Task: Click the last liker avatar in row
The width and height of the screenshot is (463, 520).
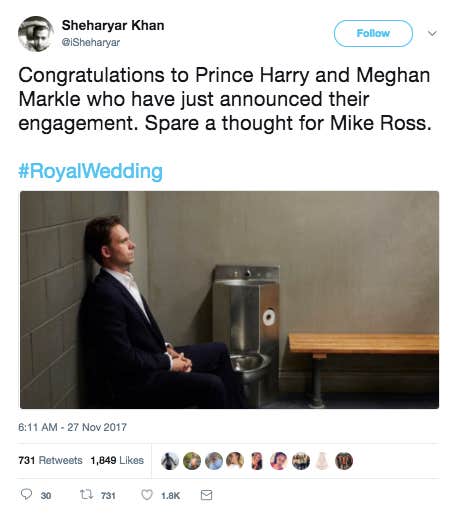Action: tap(344, 461)
